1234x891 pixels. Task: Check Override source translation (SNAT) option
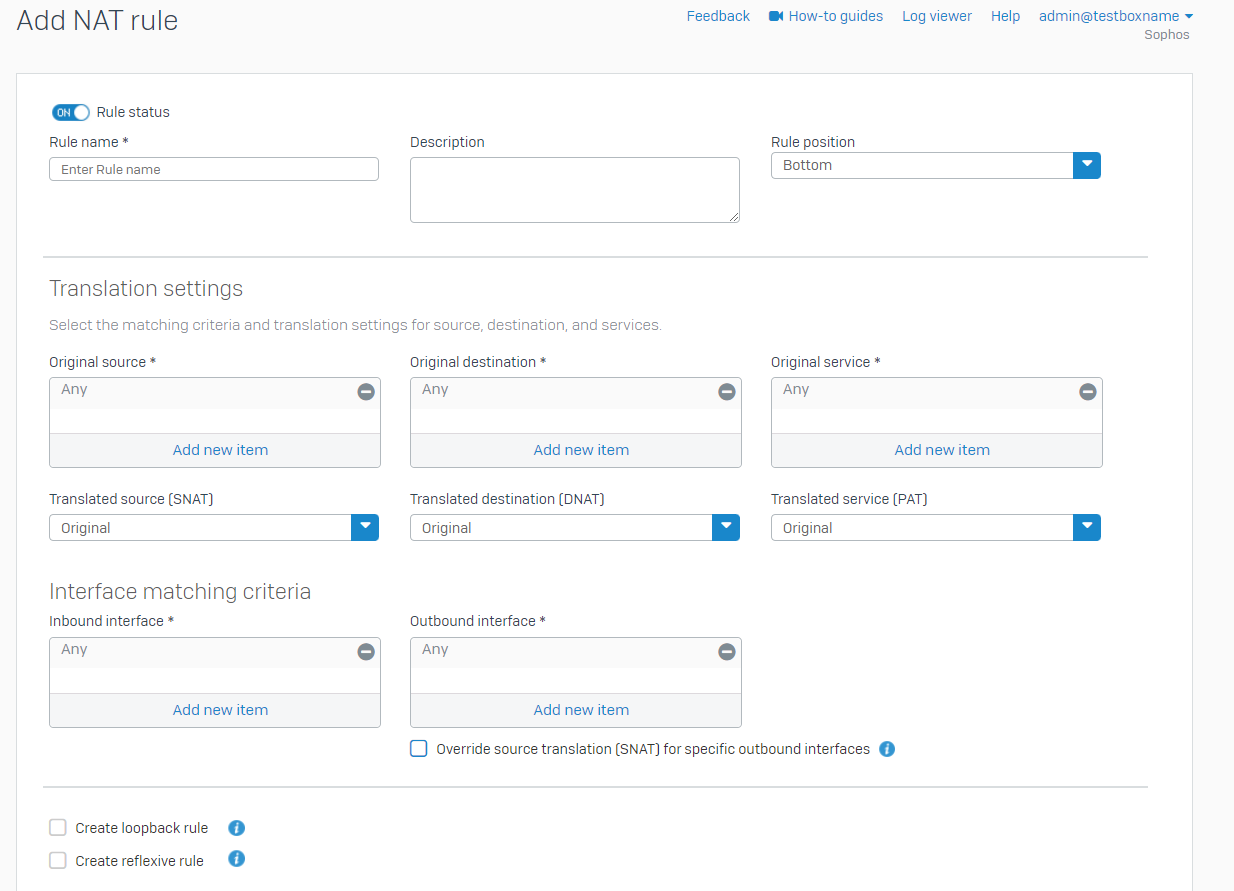(419, 749)
